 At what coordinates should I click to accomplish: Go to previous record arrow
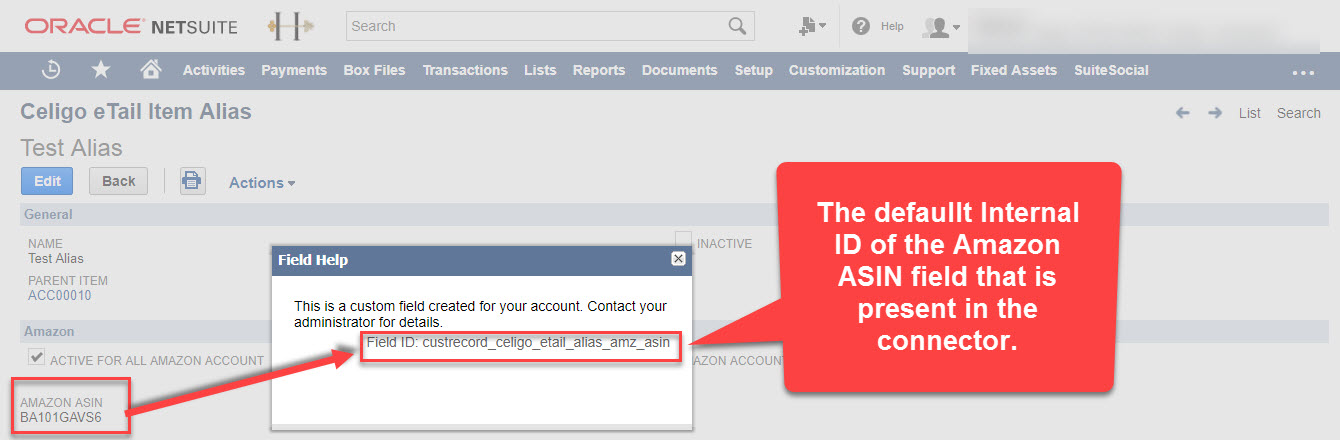pos(1183,113)
